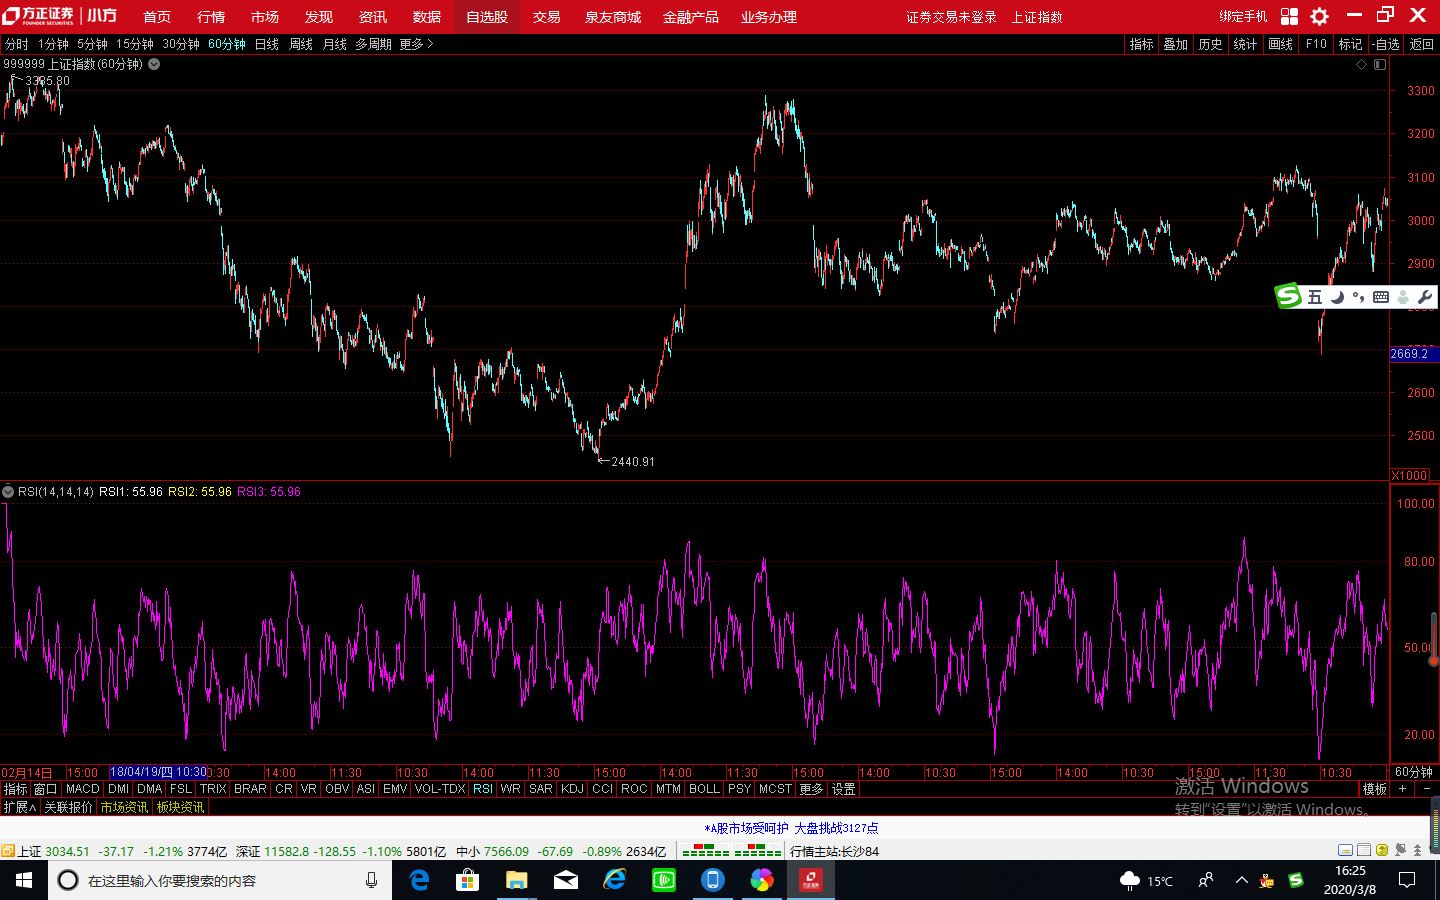Open the 市场资讯 tab
Viewport: 1440px width, 900px height.
tap(124, 807)
